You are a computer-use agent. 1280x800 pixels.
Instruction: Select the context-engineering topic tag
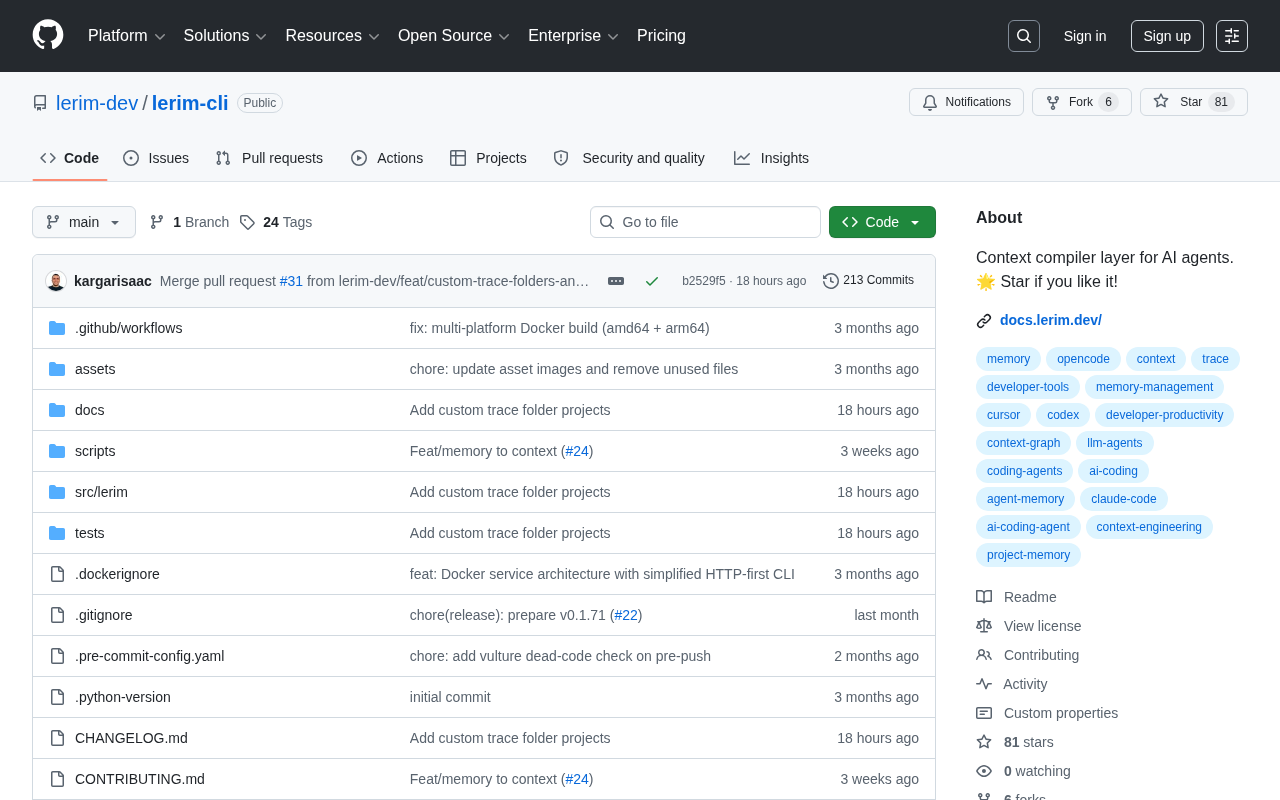(1149, 527)
